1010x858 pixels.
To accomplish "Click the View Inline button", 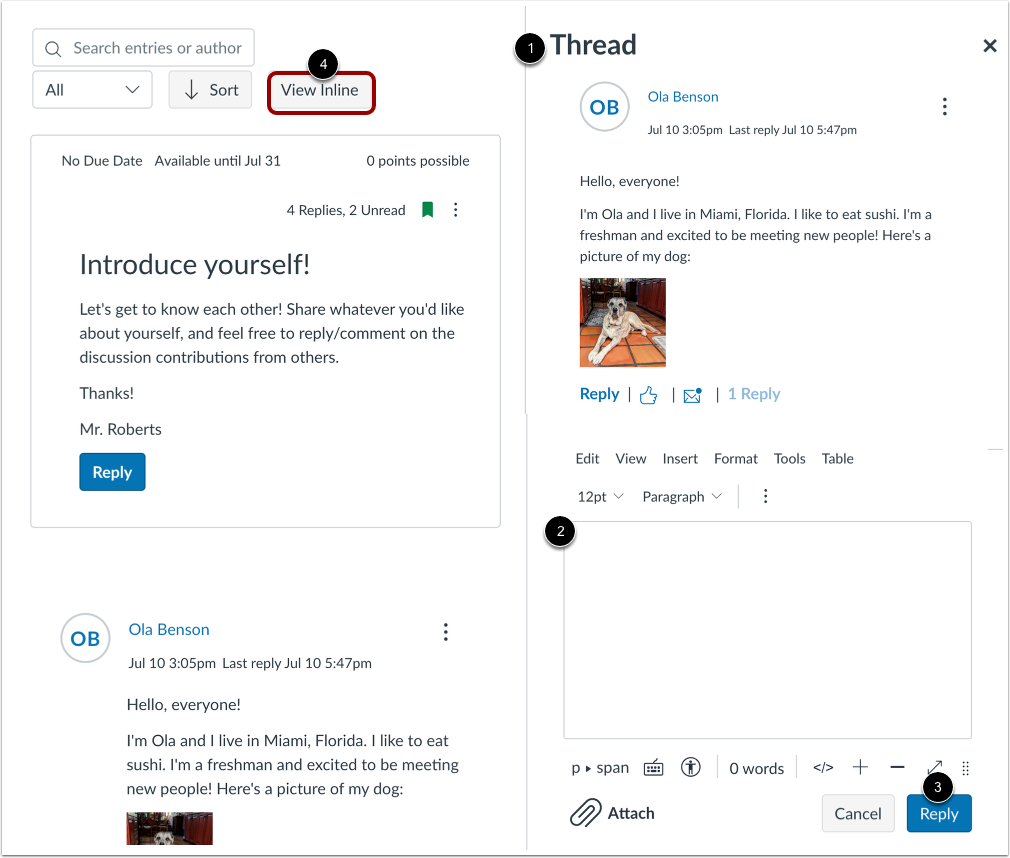I will tap(320, 90).
